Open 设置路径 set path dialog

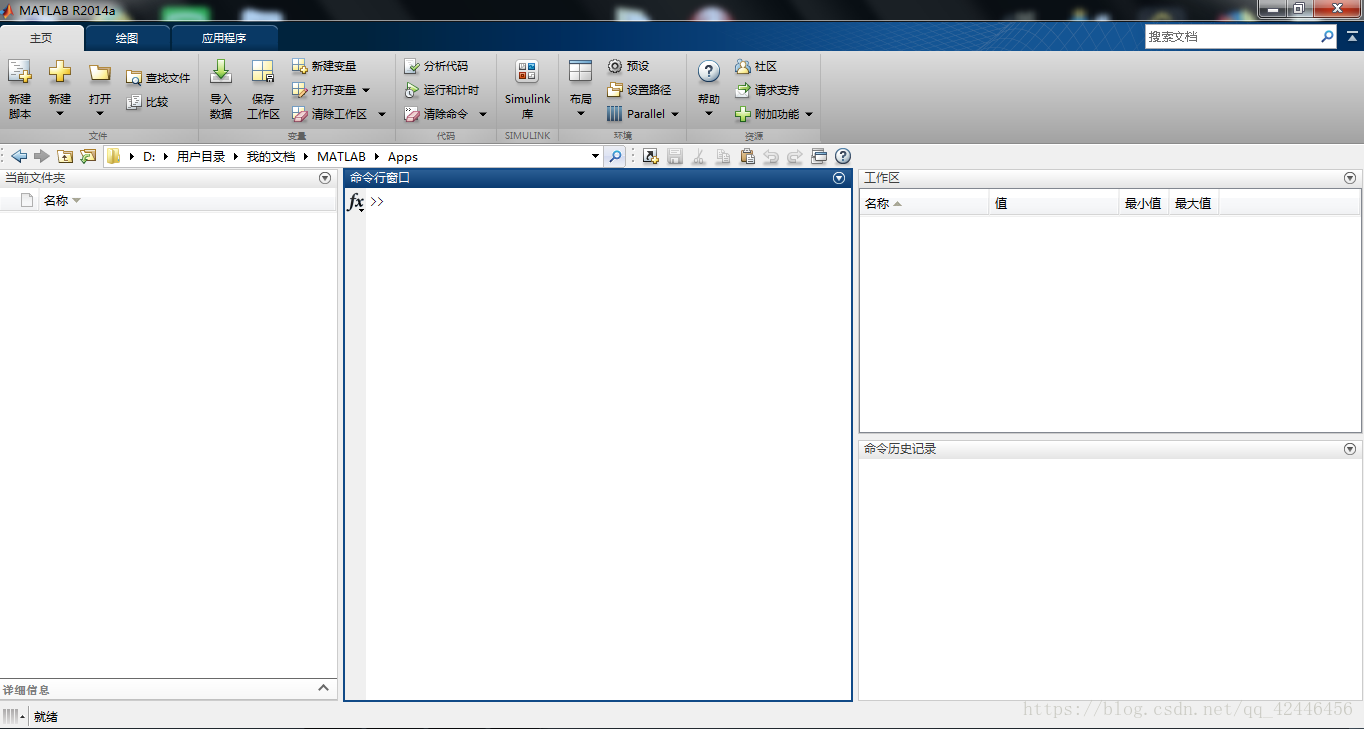point(639,90)
